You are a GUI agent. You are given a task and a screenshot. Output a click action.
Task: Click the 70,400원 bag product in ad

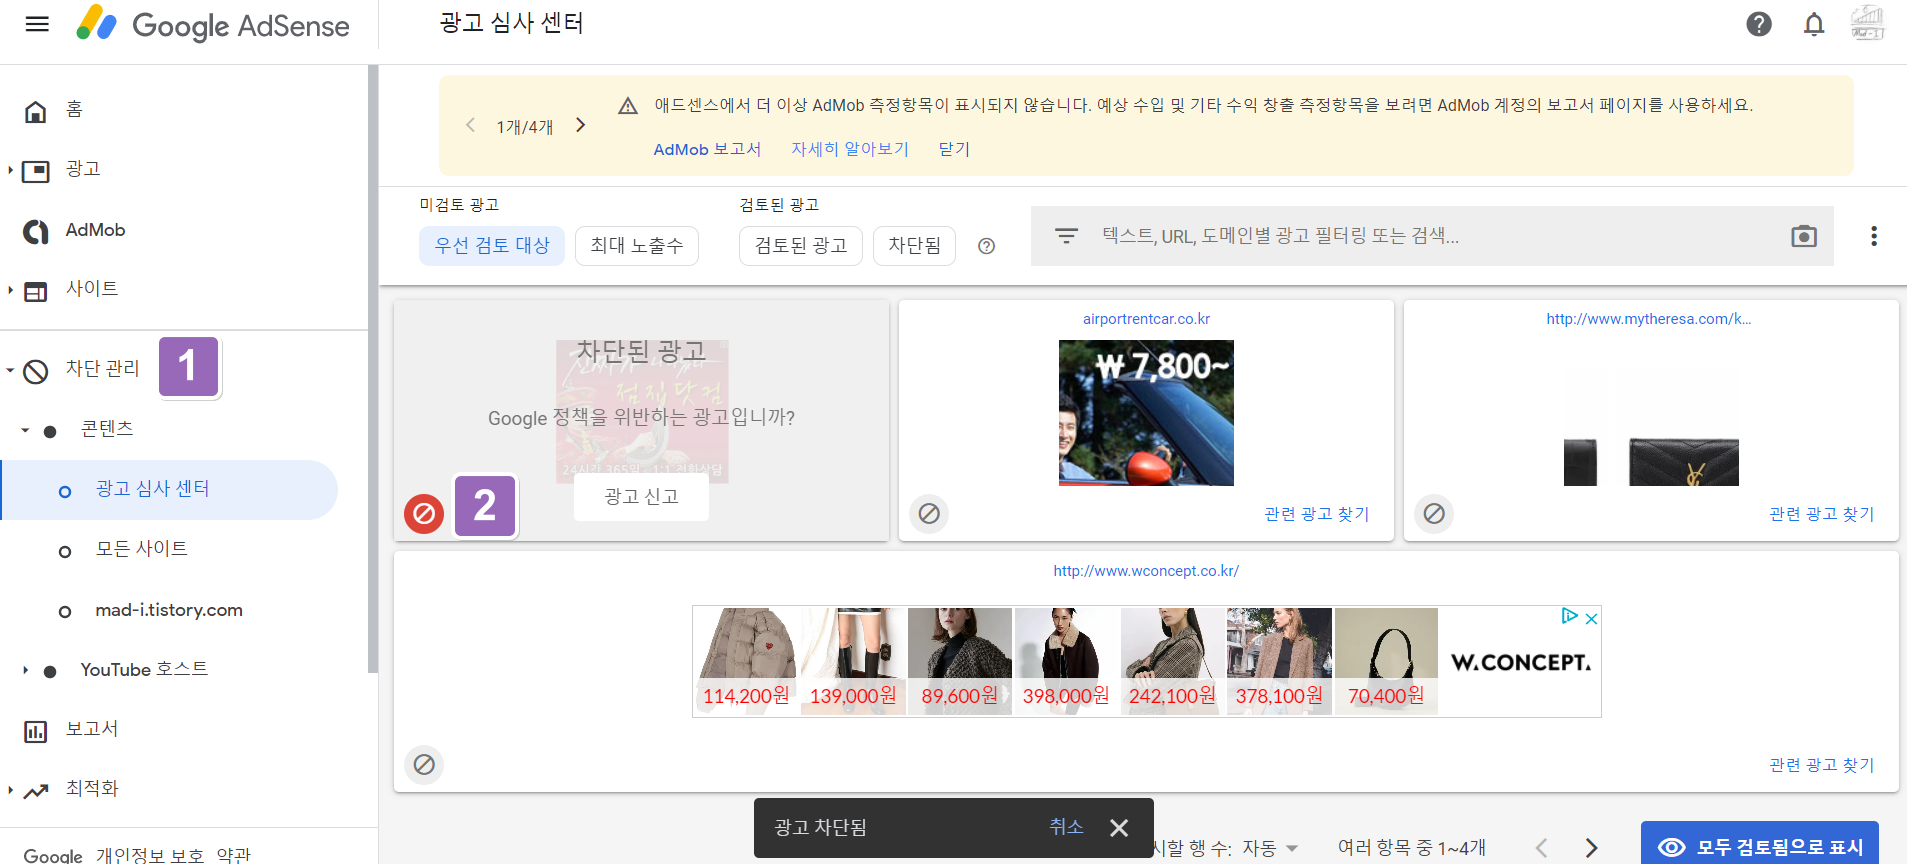[1386, 661]
